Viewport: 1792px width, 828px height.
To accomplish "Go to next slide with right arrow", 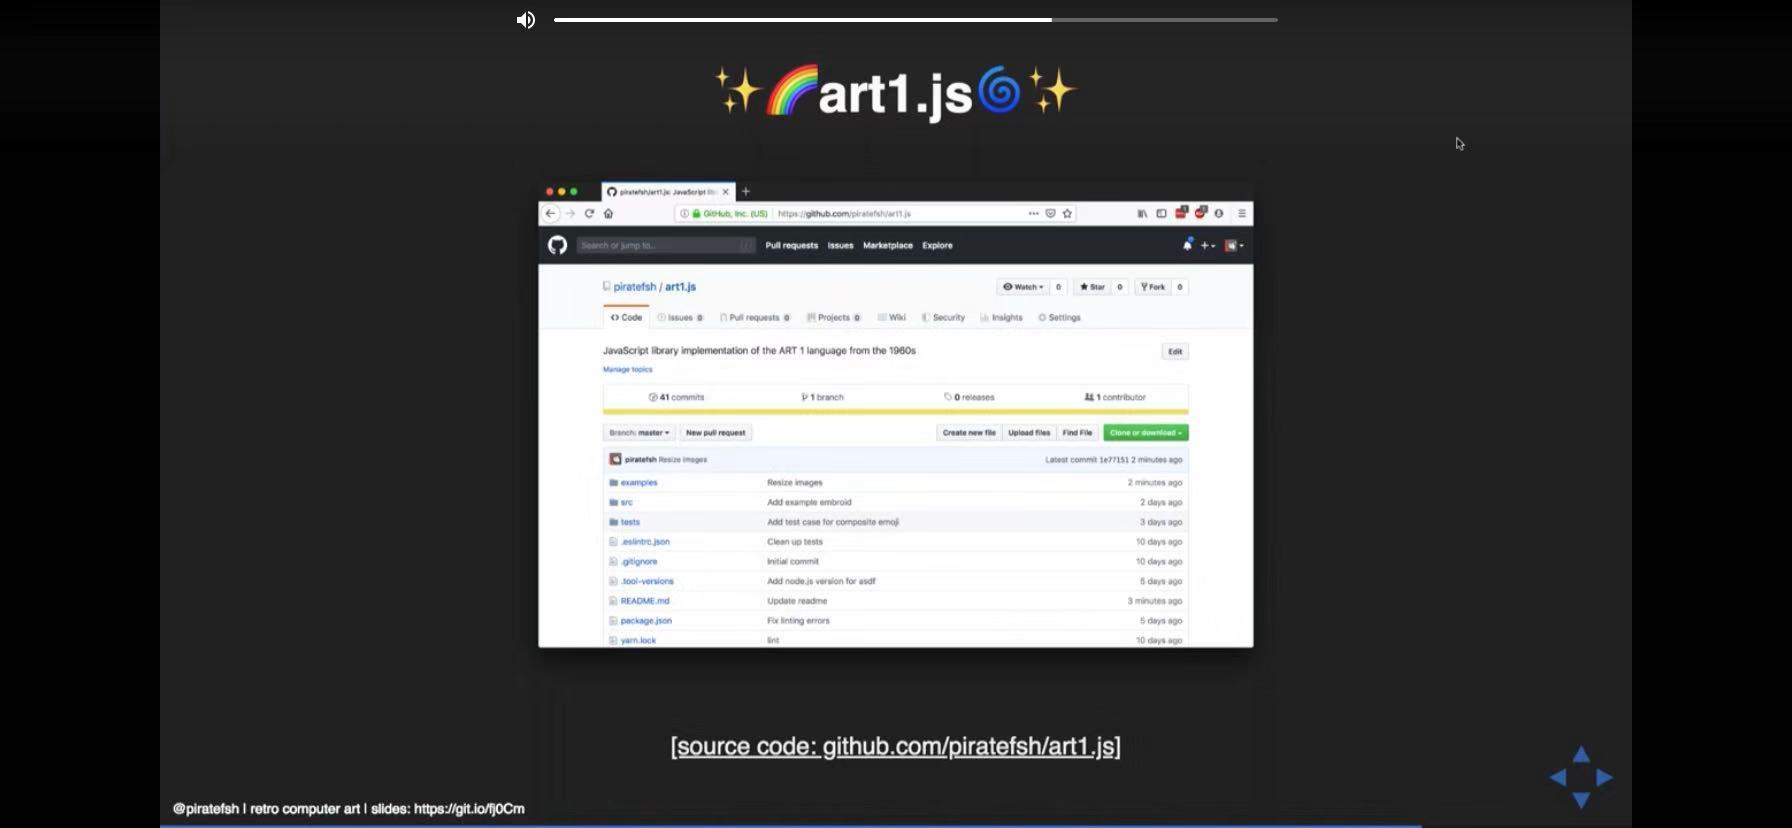I will [1605, 777].
